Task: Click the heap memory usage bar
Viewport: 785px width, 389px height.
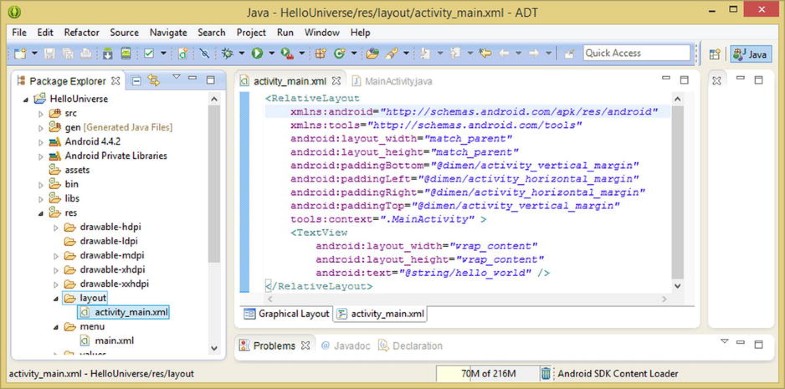Action: tap(487, 373)
